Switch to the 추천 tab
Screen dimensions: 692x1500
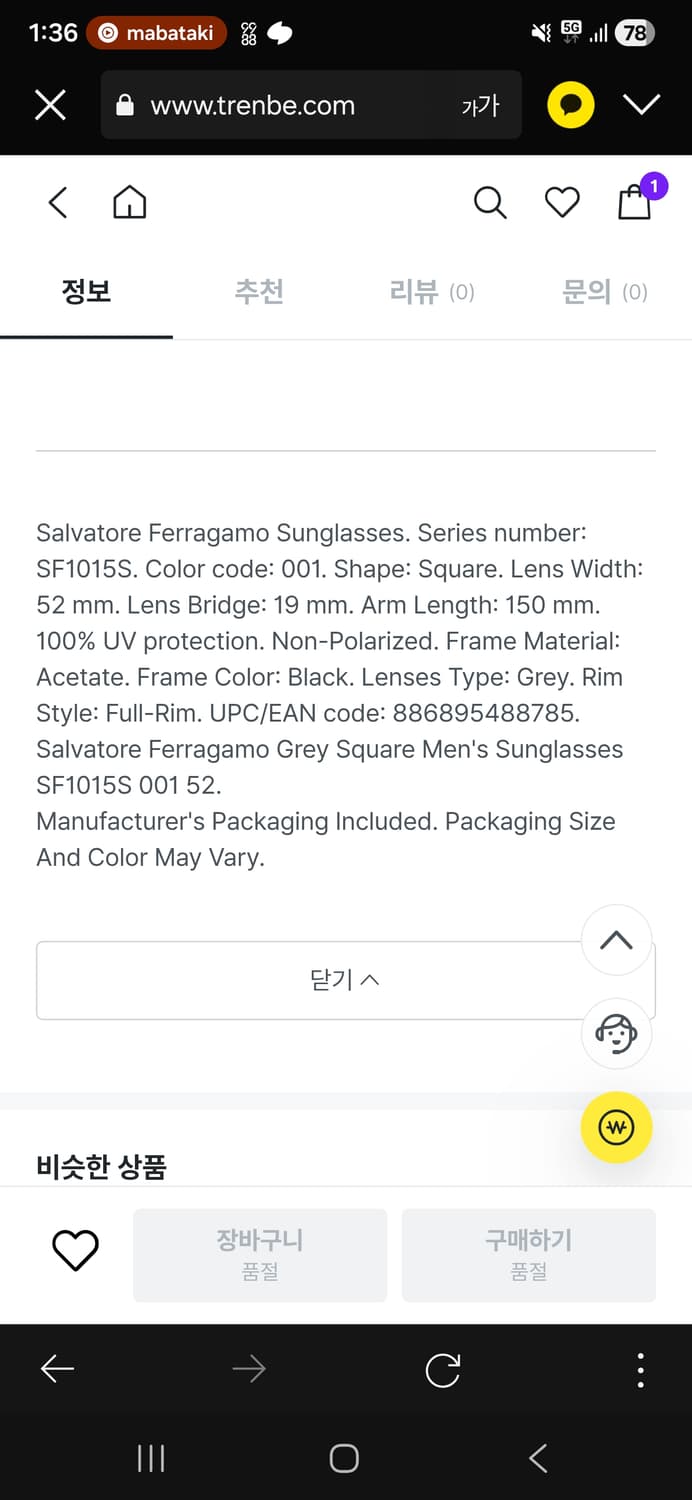pyautogui.click(x=259, y=292)
